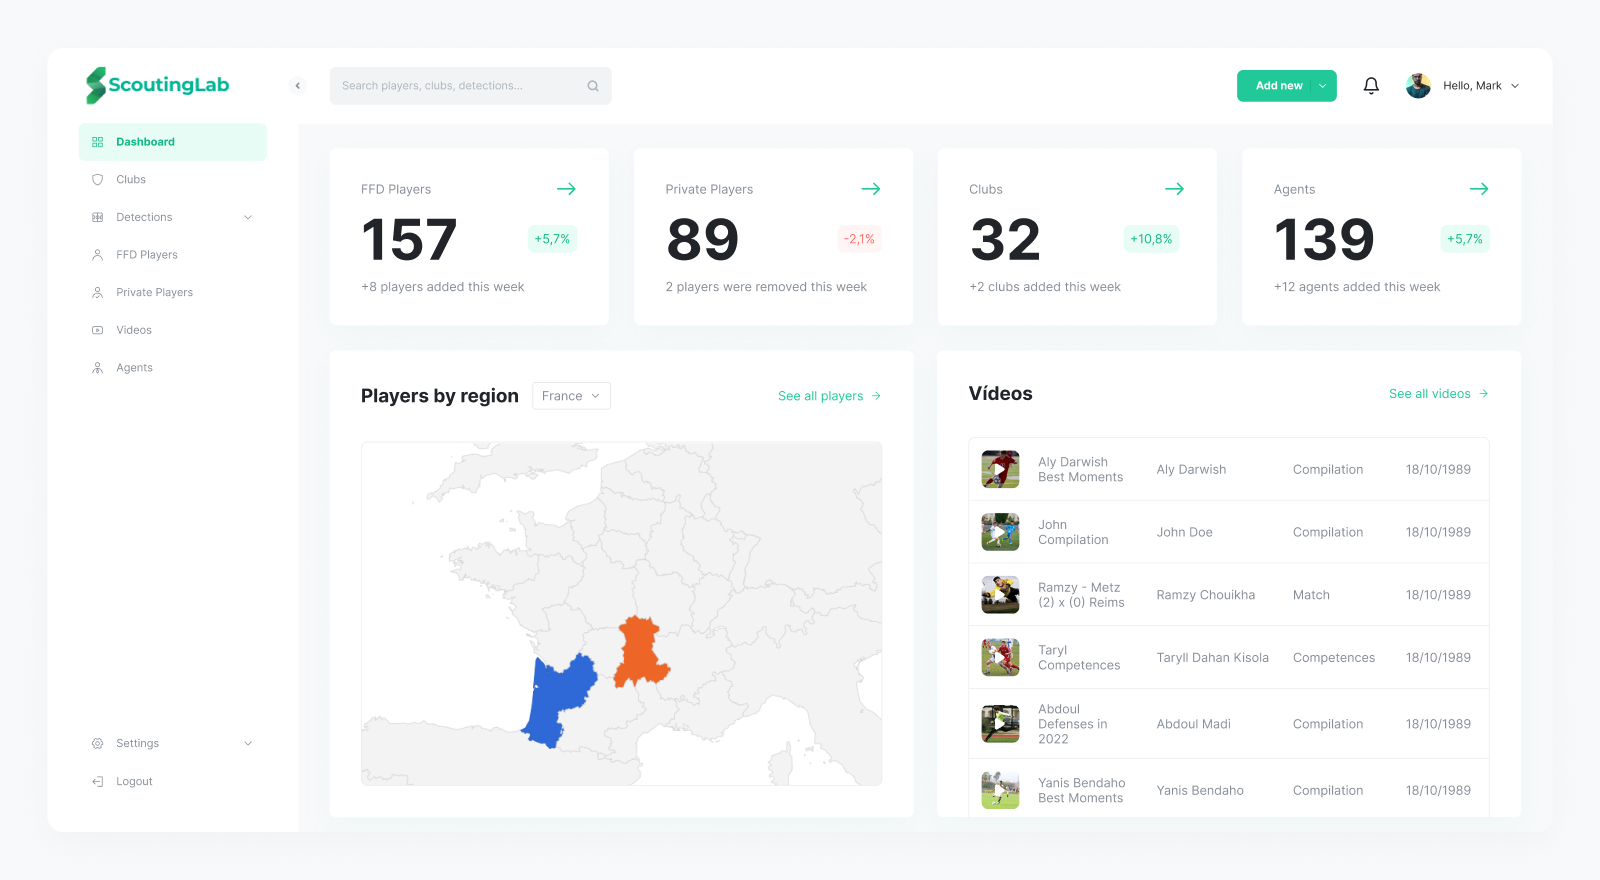
Task: Focus the search players, clubs, detections field
Action: 470,86
